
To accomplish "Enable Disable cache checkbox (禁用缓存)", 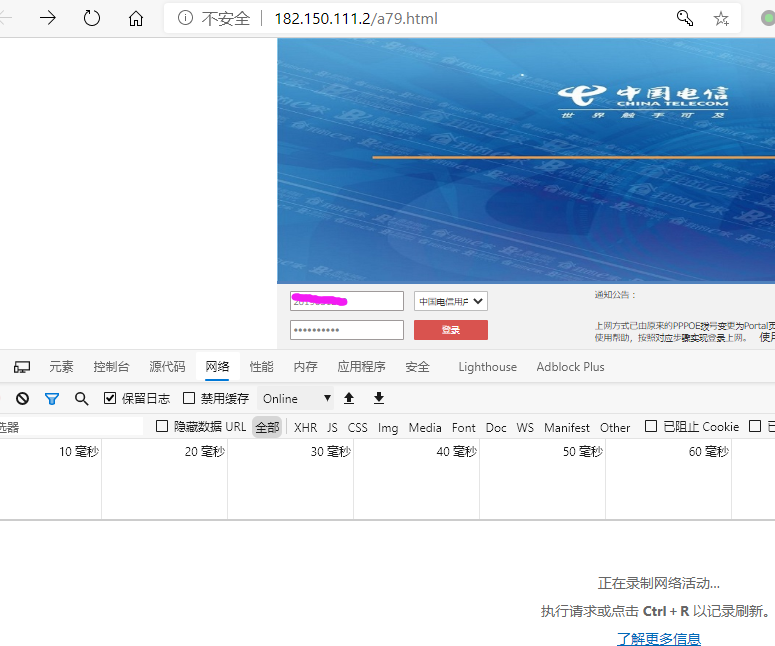I will pos(189,398).
